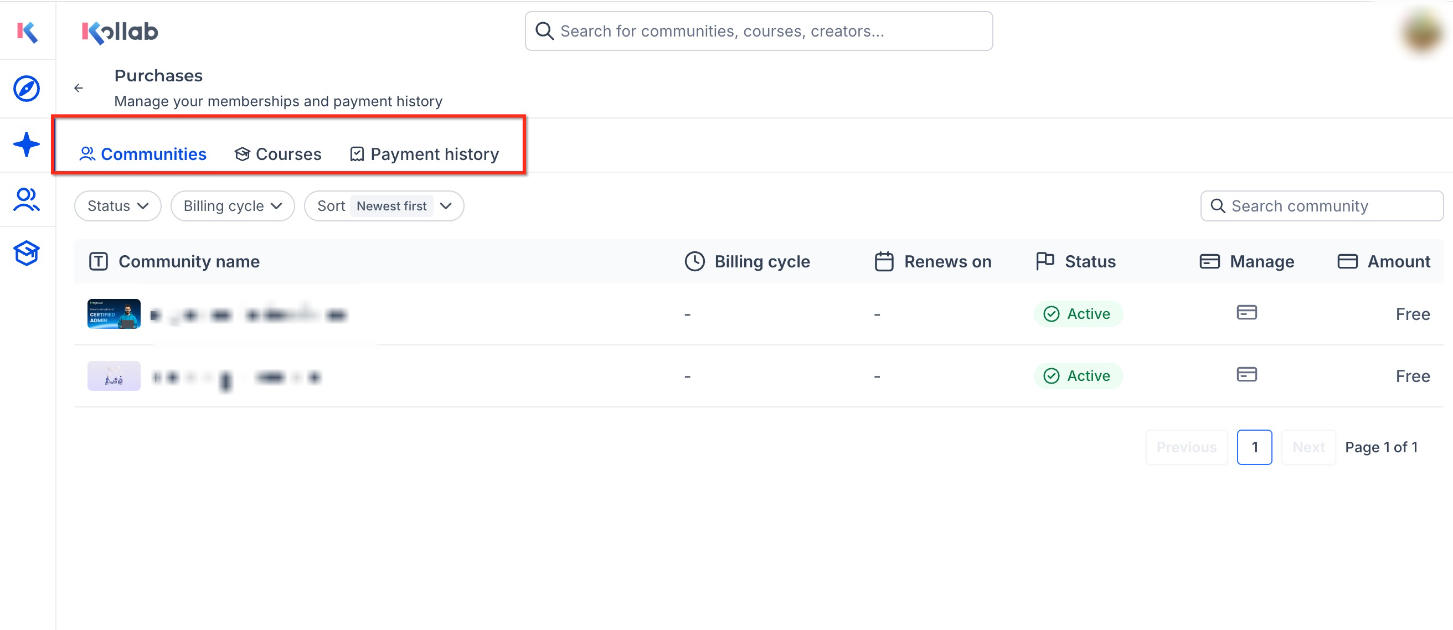Screen dimensions: 1453x630
Task: Open the Kollab K logo in sidebar
Action: pyautogui.click(x=27, y=32)
